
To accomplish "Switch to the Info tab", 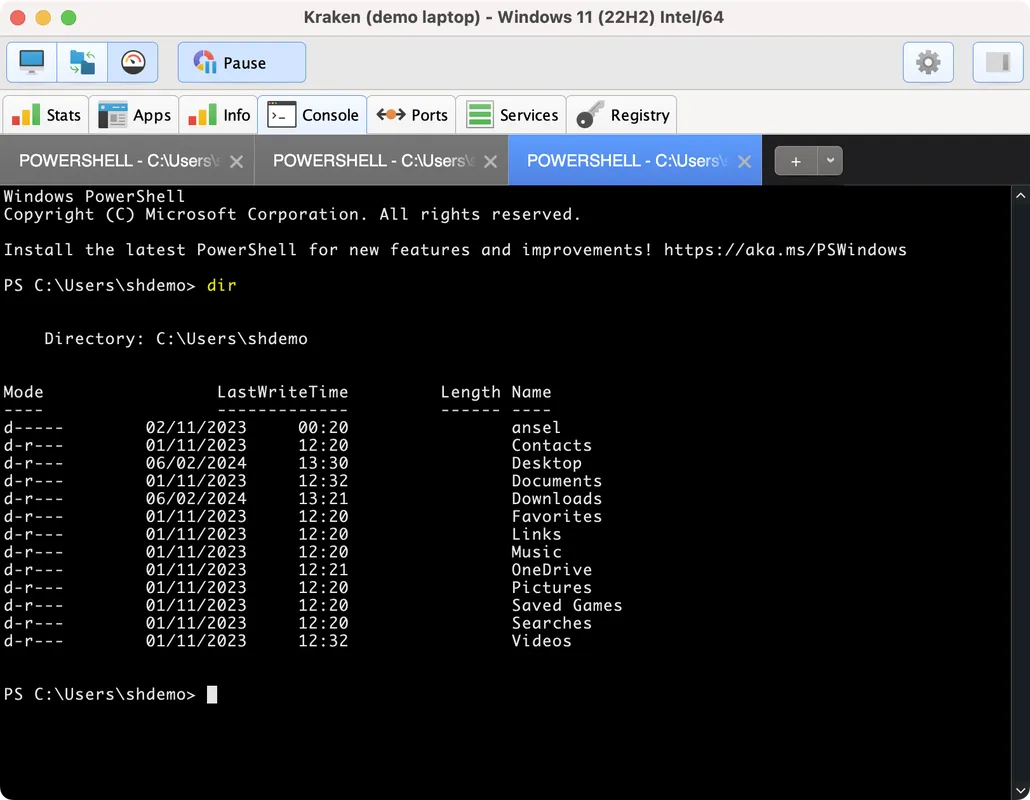I will pos(218,114).
